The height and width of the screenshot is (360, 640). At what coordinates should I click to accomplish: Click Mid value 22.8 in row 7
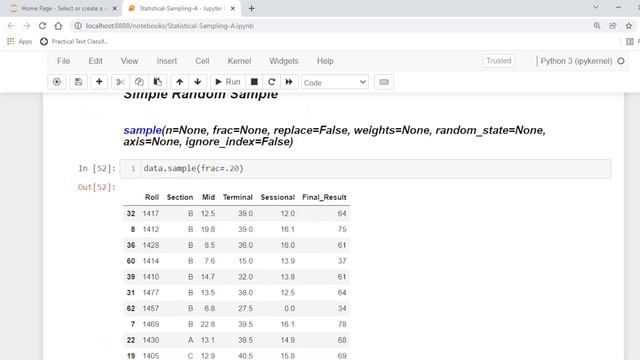pyautogui.click(x=208, y=324)
